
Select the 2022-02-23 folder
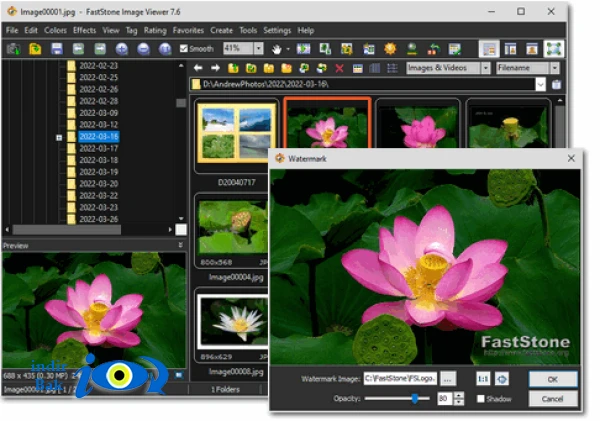tap(98, 65)
